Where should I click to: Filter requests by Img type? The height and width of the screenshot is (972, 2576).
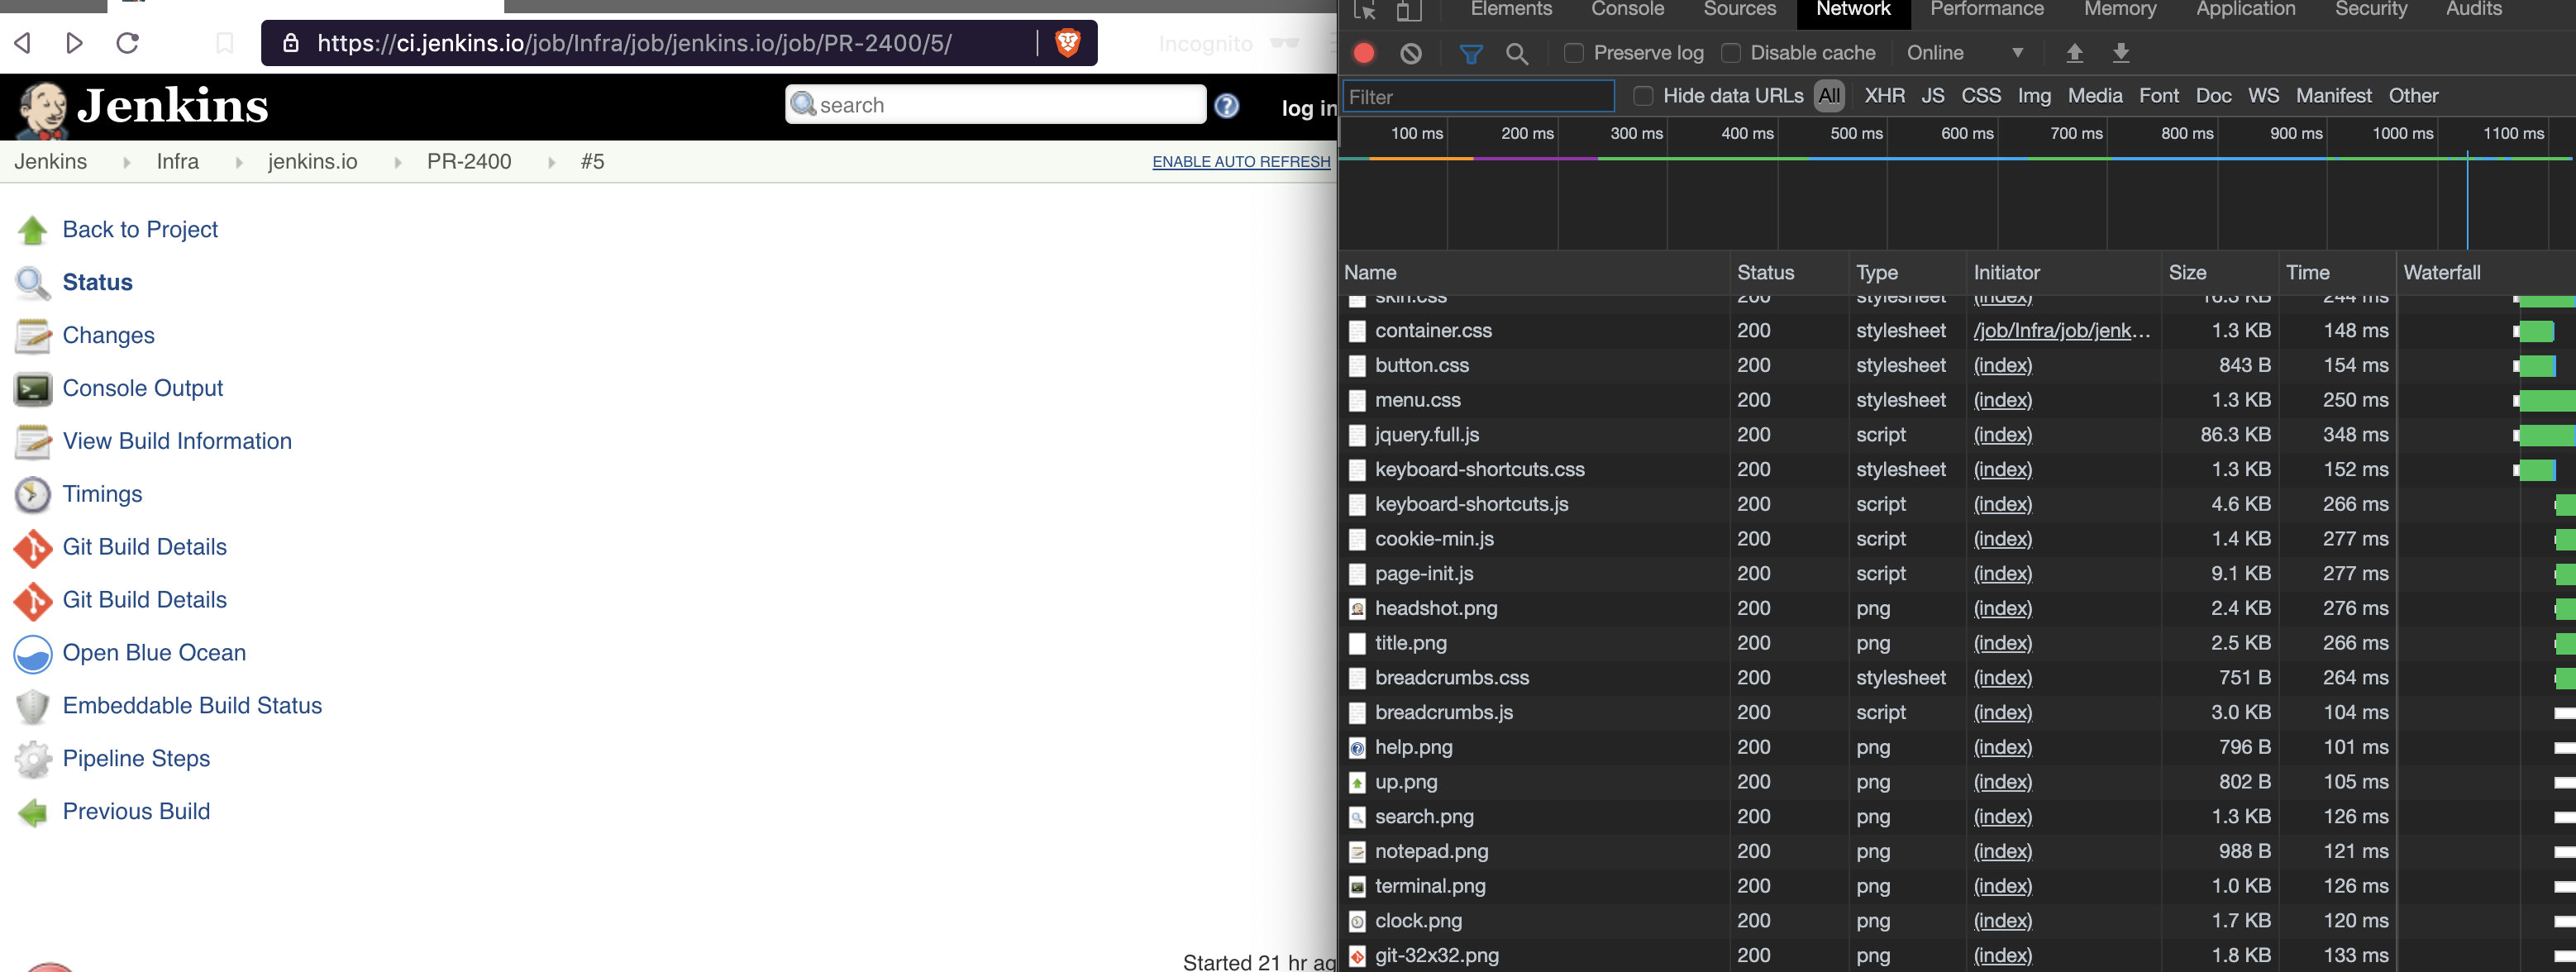(2034, 96)
